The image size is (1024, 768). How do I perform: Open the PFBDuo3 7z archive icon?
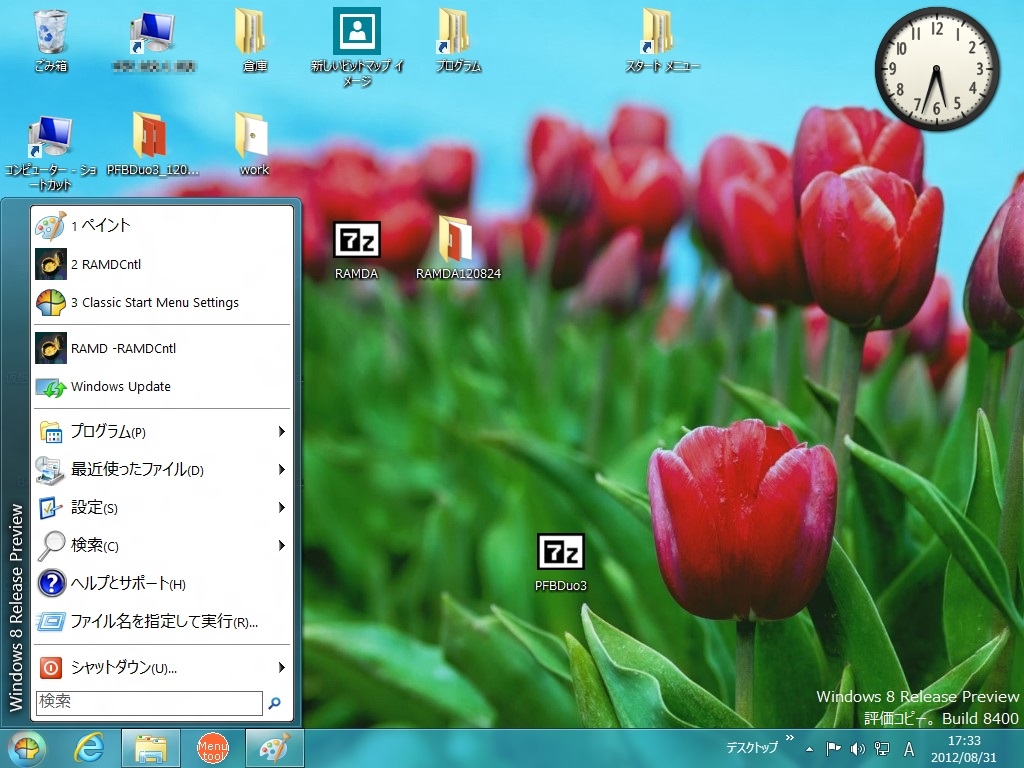pos(560,553)
